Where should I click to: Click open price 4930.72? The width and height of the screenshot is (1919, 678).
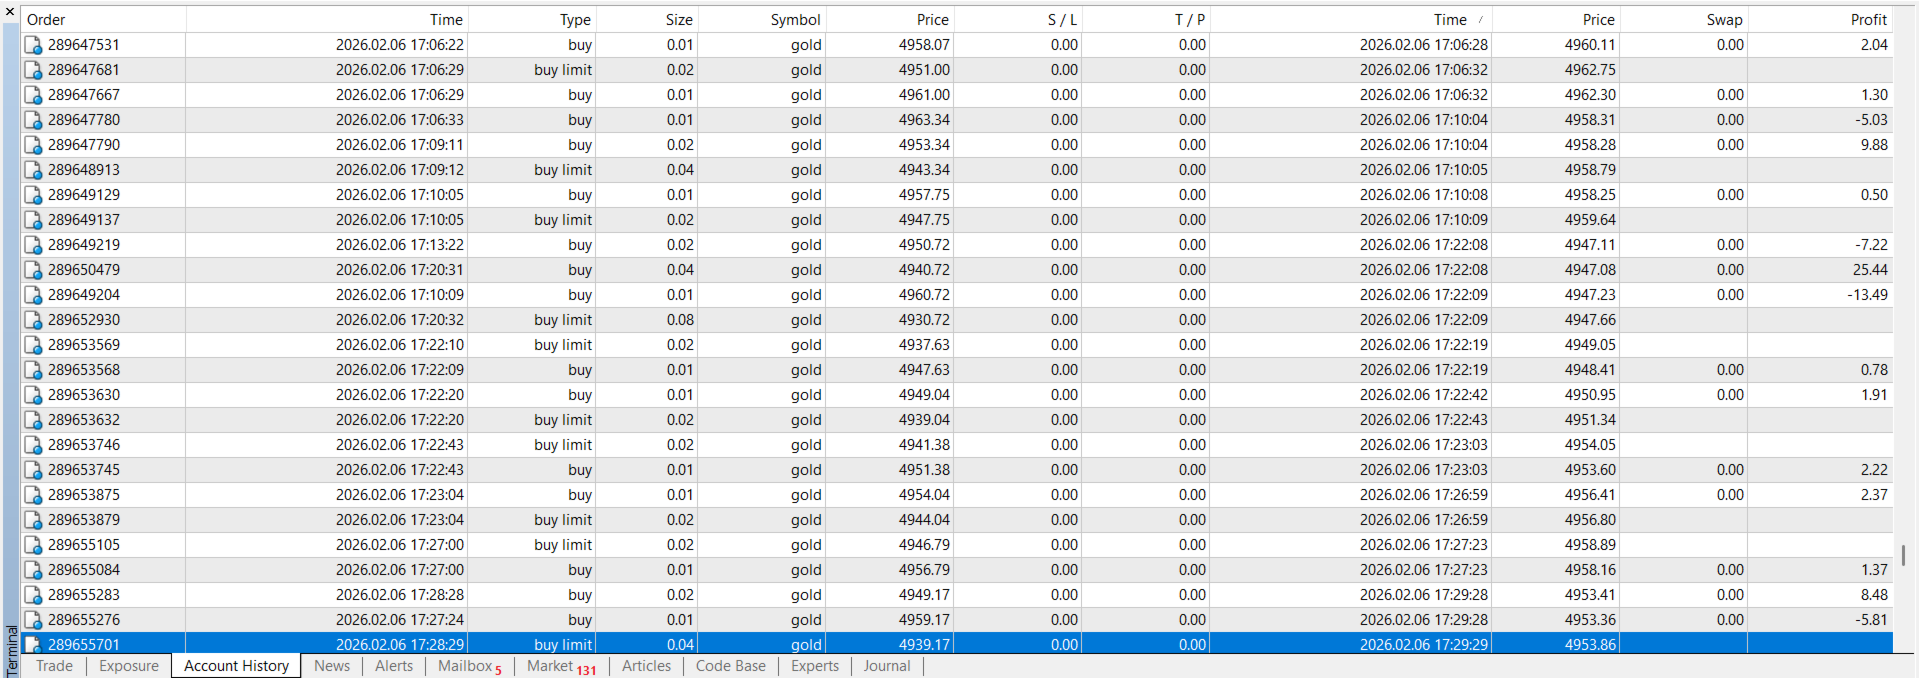coord(924,320)
